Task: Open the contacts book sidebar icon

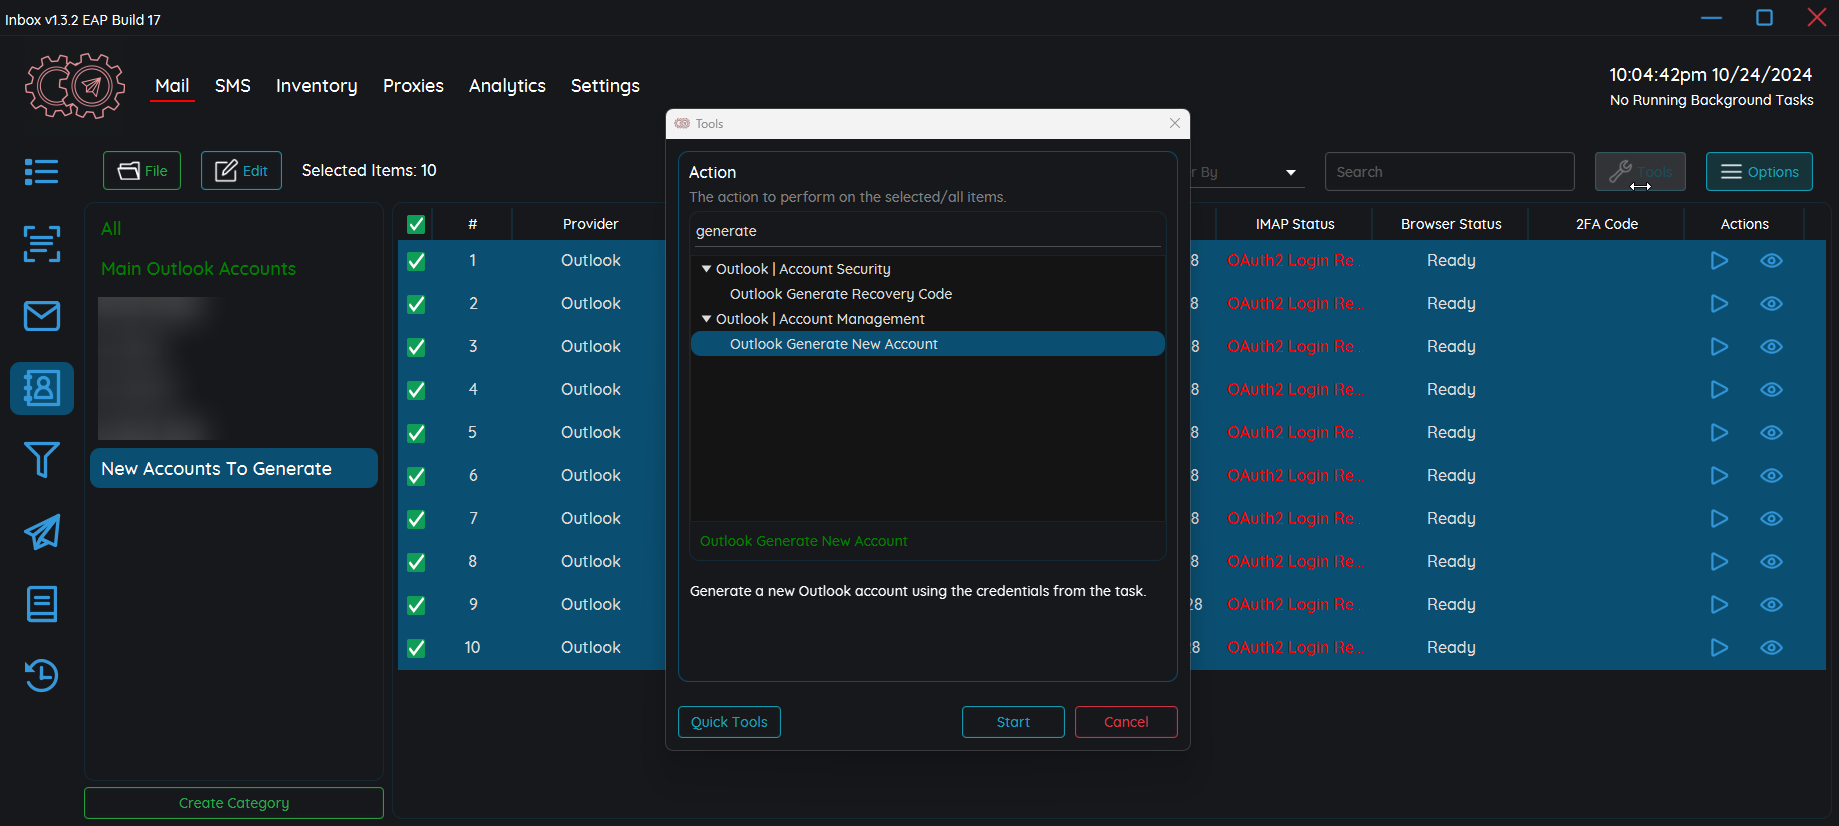Action: click(x=41, y=388)
